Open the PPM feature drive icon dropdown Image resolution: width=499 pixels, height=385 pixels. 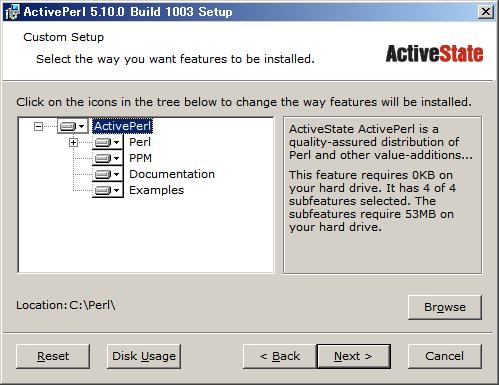108,158
